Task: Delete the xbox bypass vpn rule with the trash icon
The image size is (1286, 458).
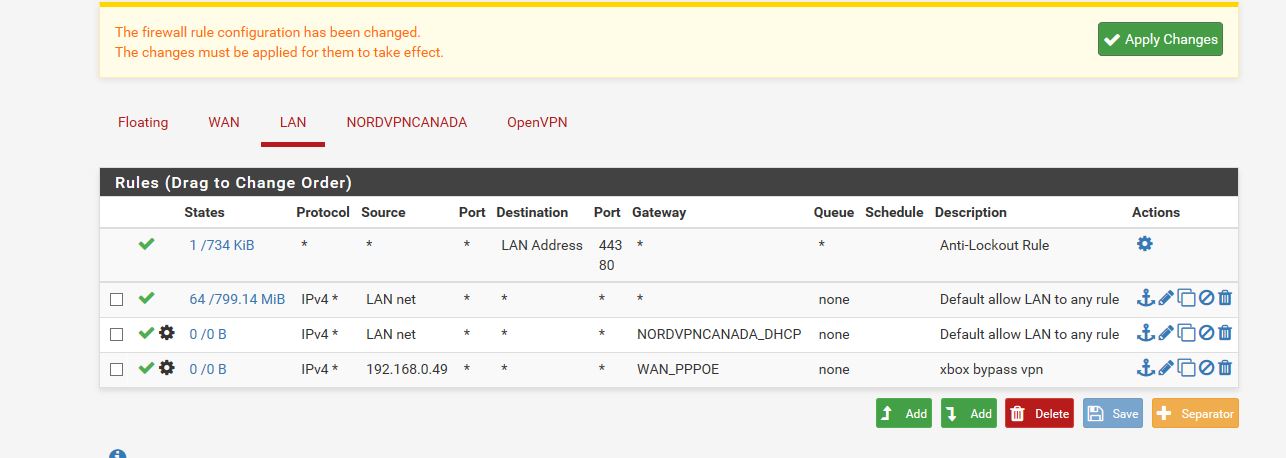Action: (x=1225, y=369)
